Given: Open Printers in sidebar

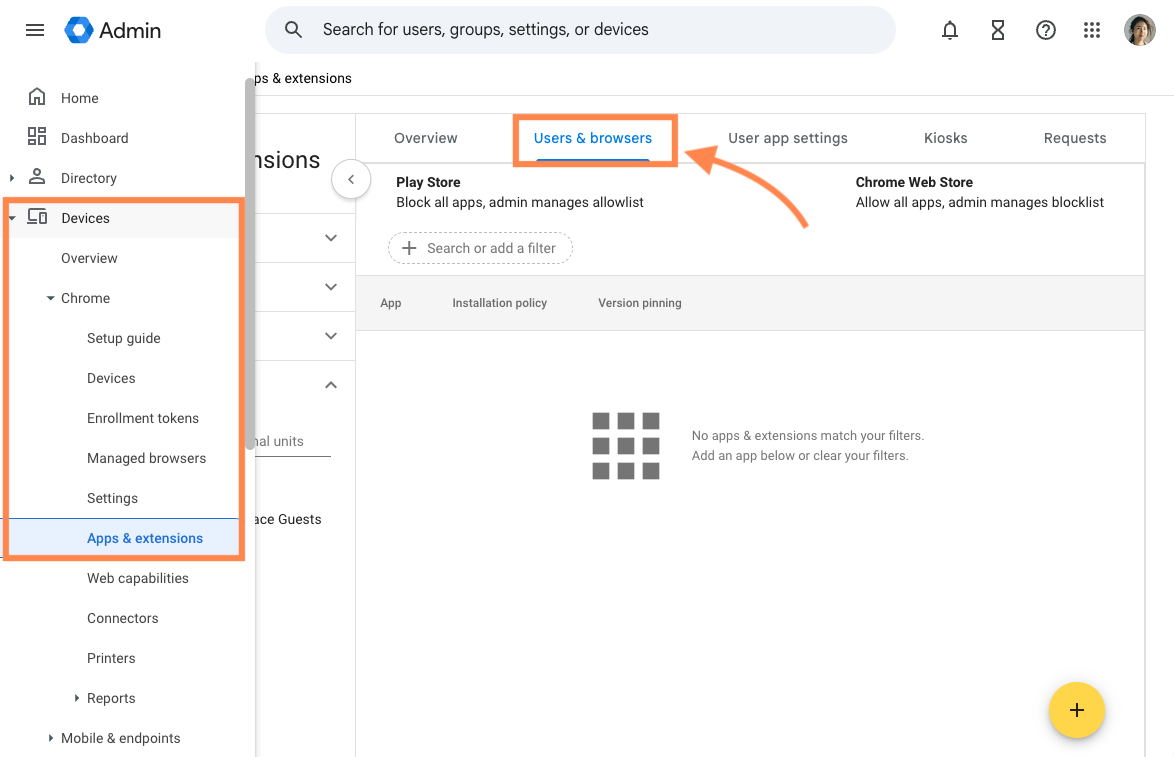Looking at the screenshot, I should (x=111, y=658).
